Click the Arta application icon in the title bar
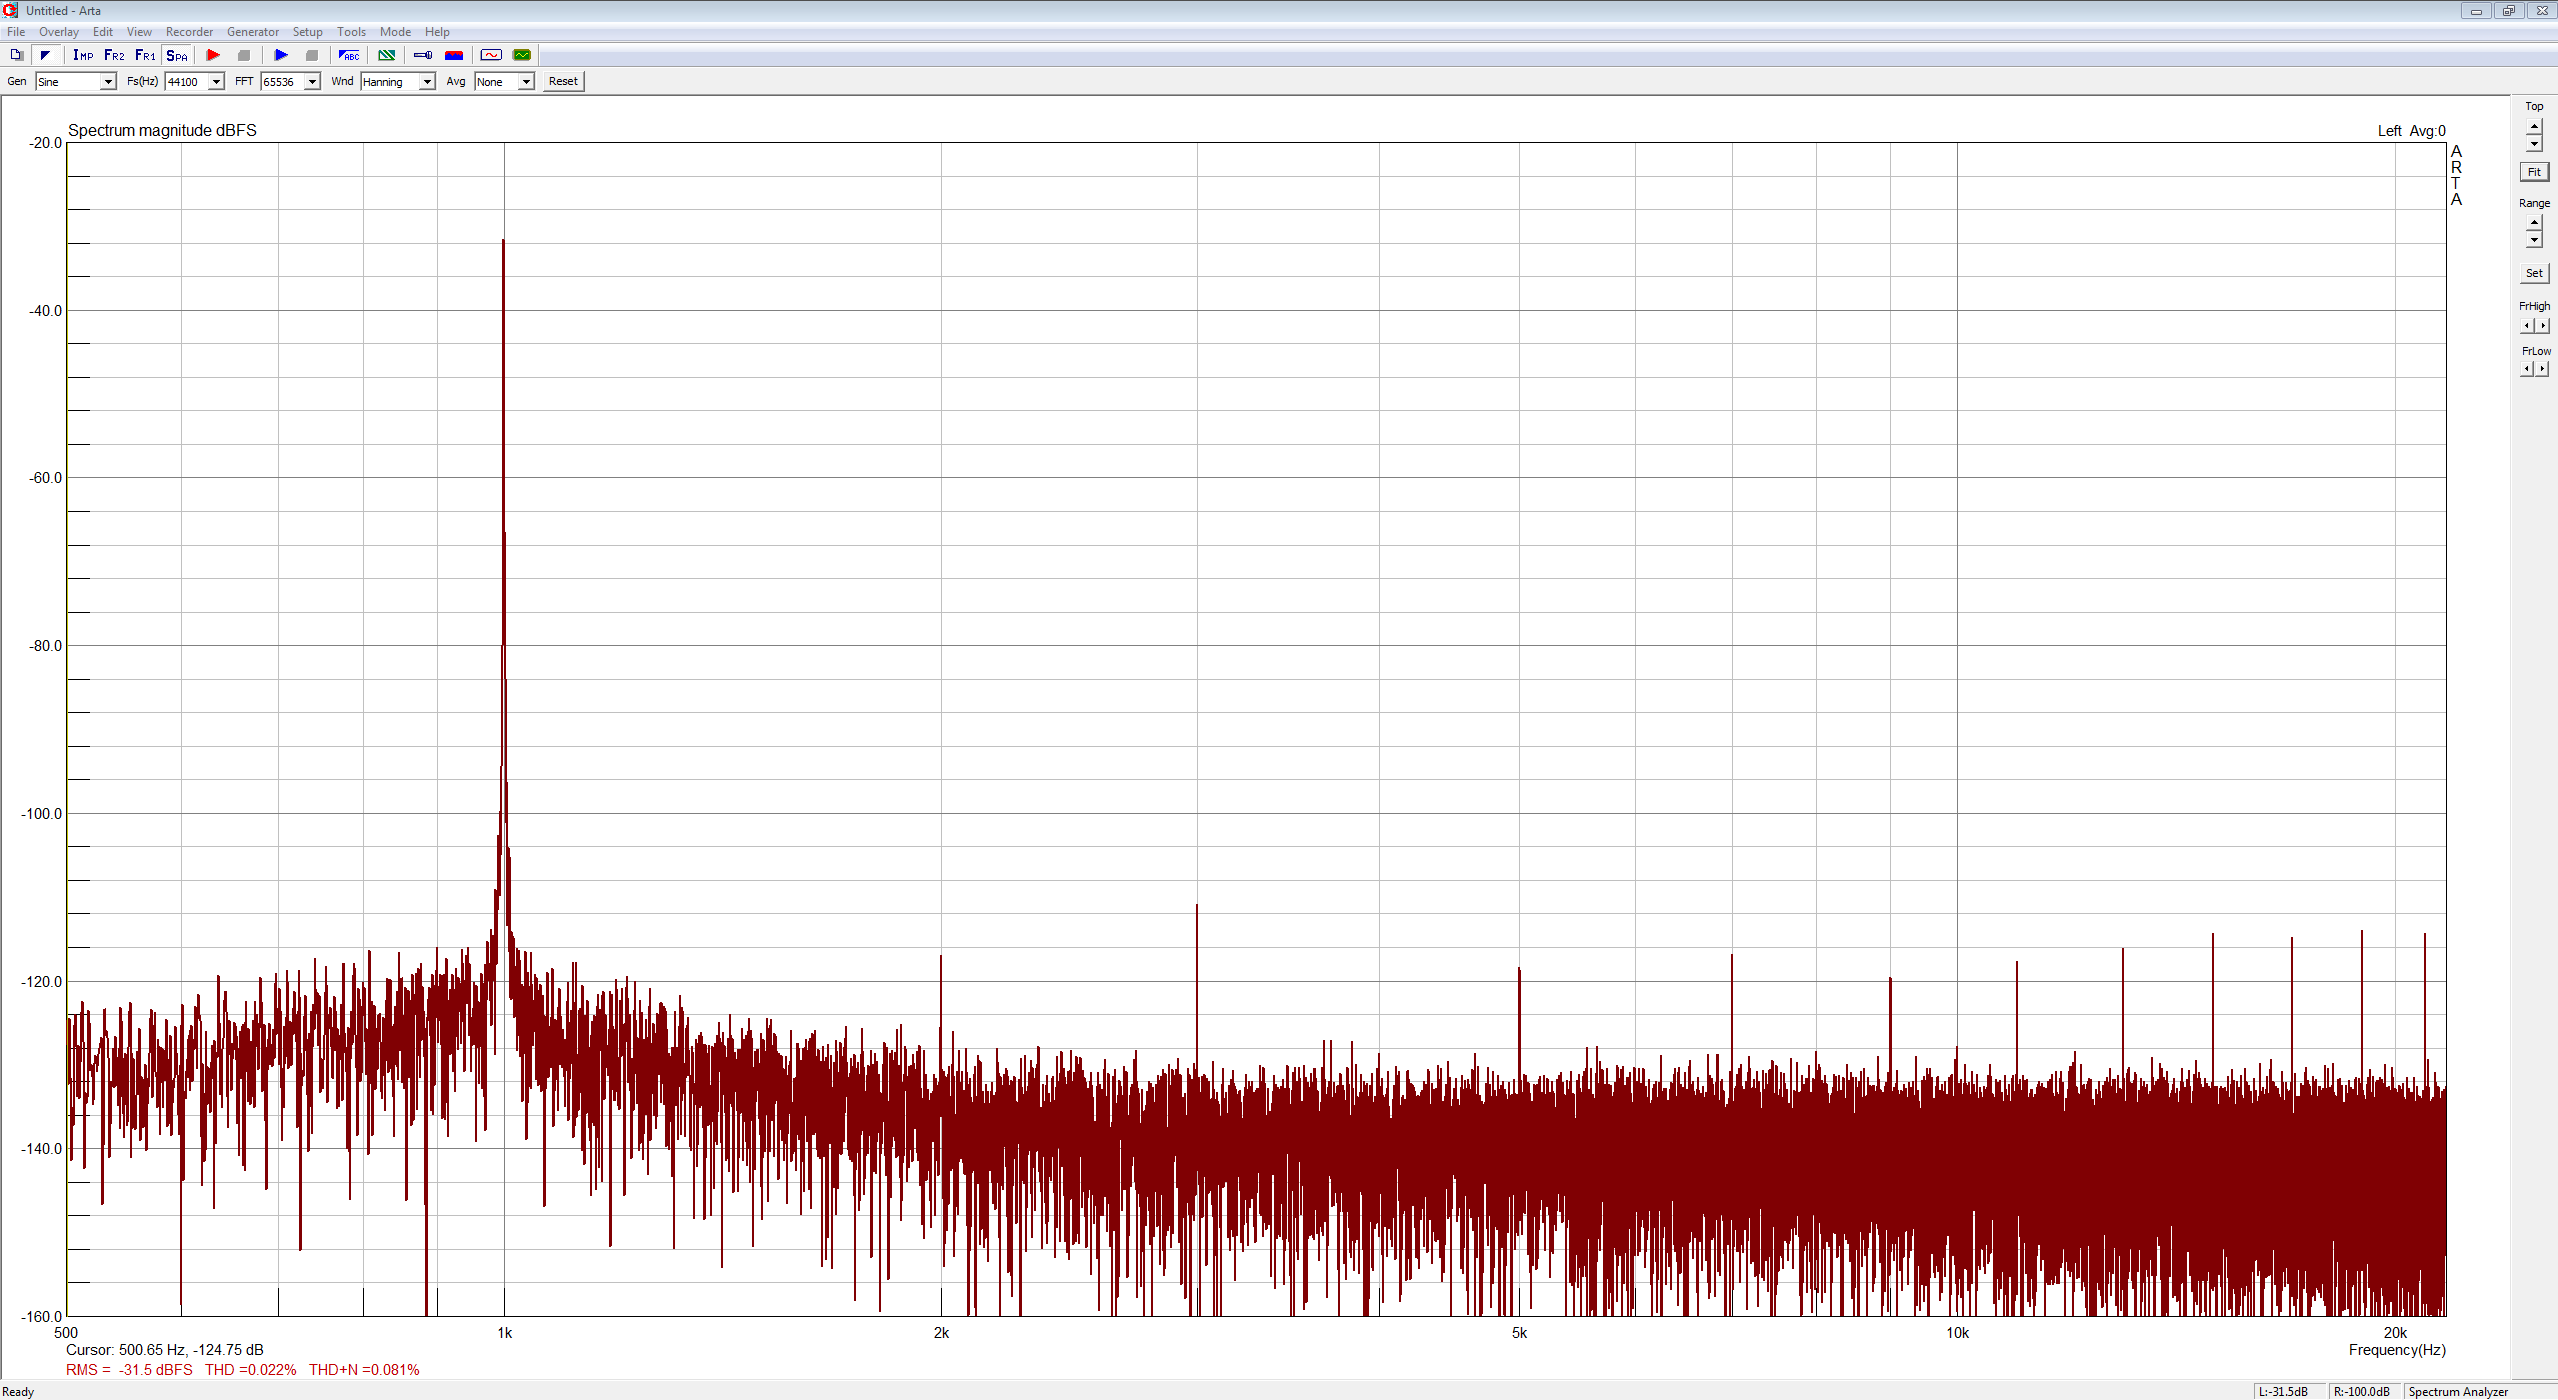The width and height of the screenshot is (2558, 1400). pyautogui.click(x=11, y=10)
